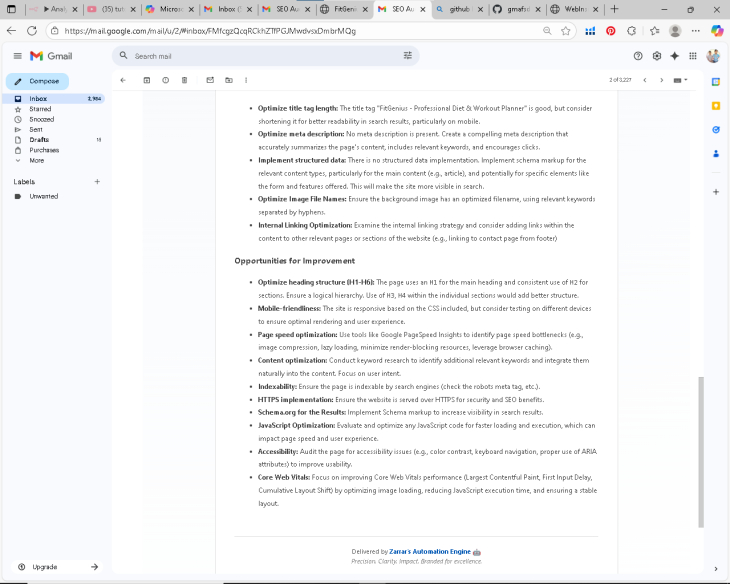Image resolution: width=730 pixels, height=584 pixels.
Task: Open Gmail settings gear
Action: pyautogui.click(x=656, y=56)
